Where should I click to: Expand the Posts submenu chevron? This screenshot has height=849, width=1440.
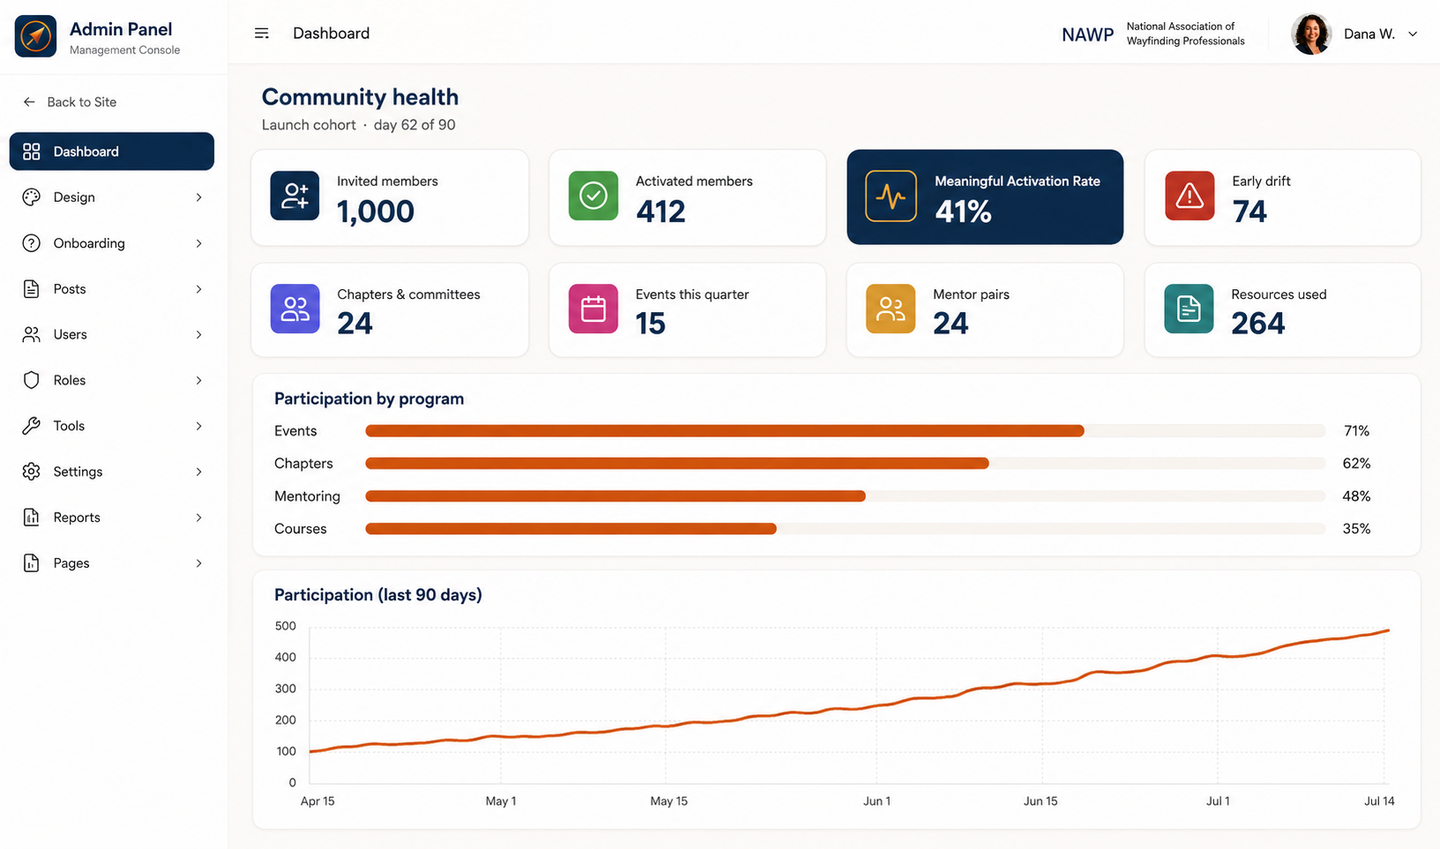coord(199,289)
